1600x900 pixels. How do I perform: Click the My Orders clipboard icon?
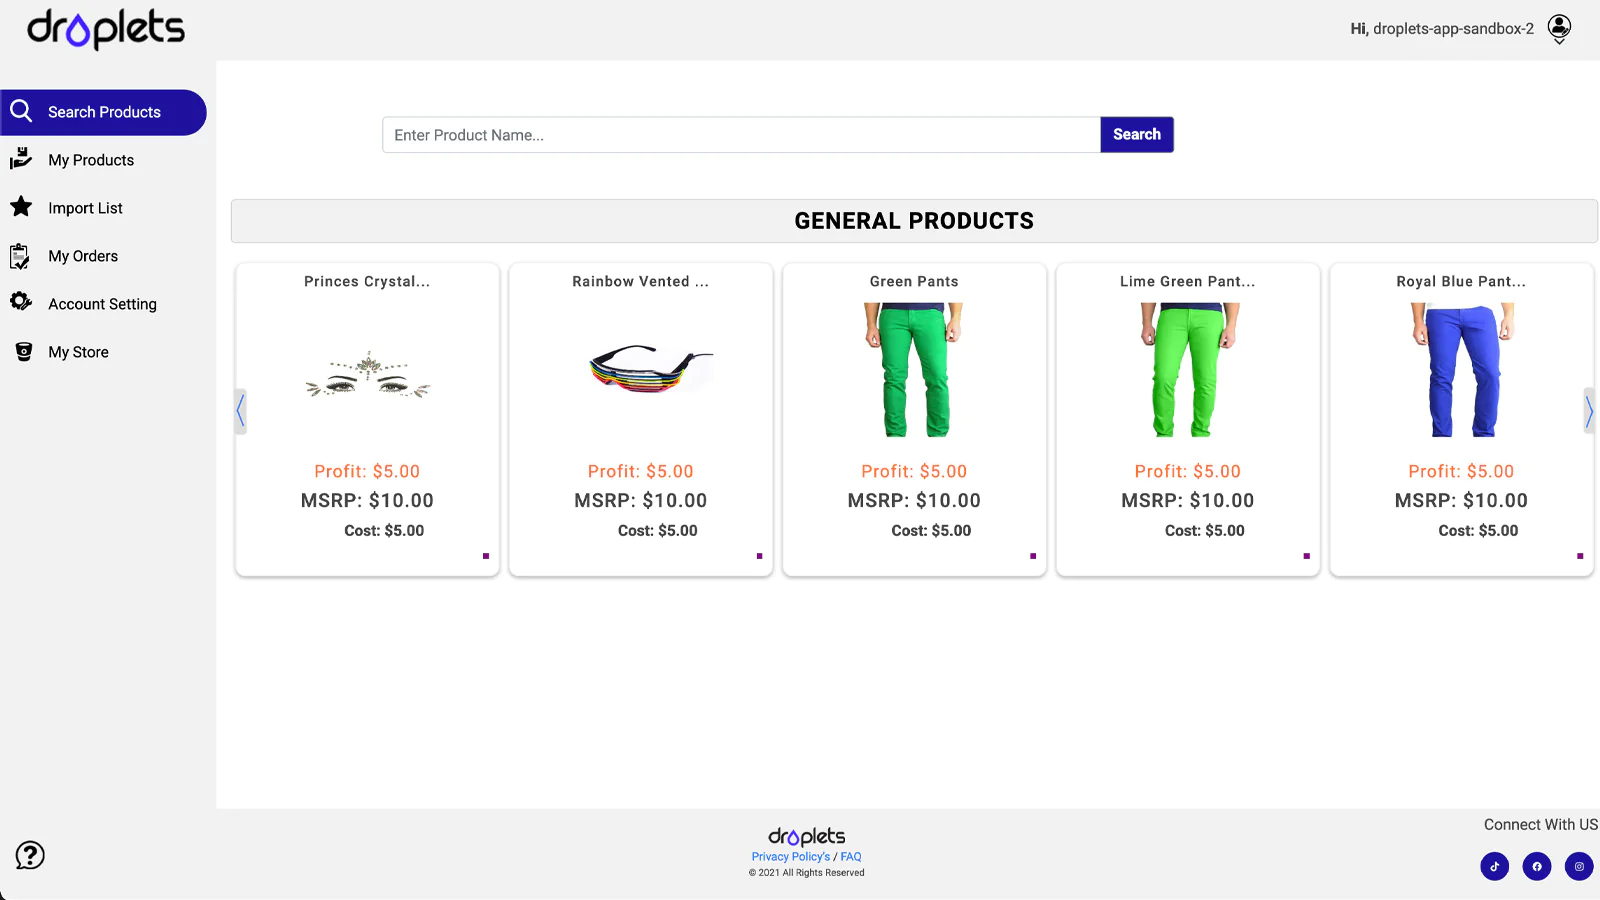pos(20,256)
